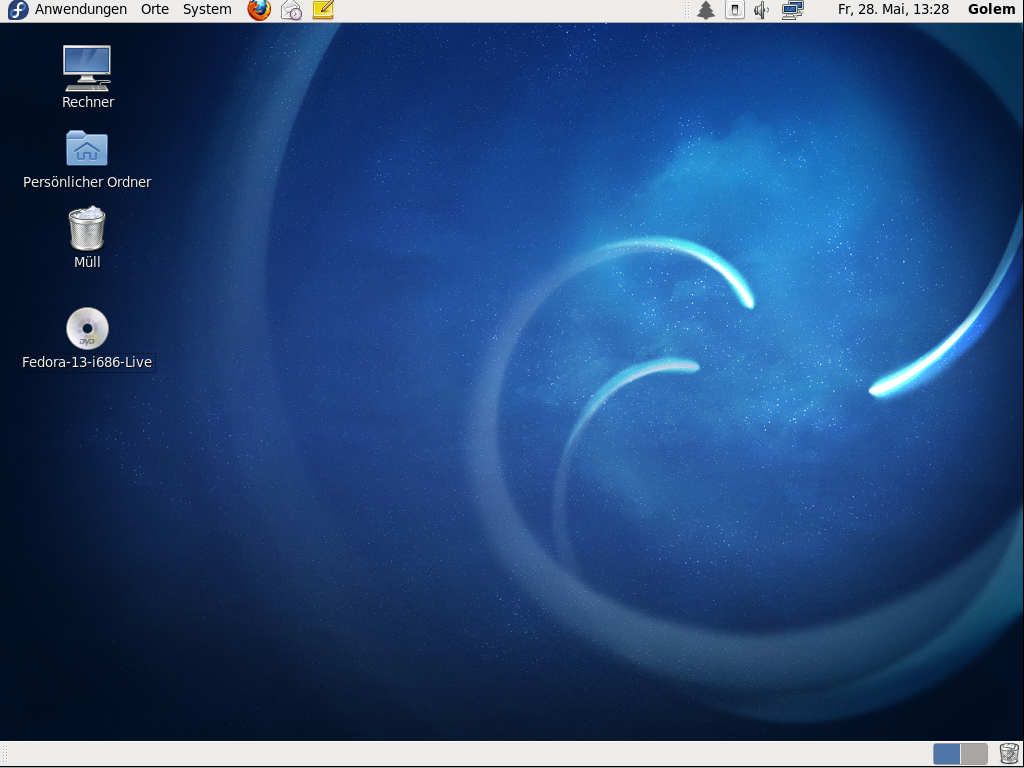Viewport: 1024px width, 768px height.
Task: Switch to the first workspace
Action: (x=946, y=754)
